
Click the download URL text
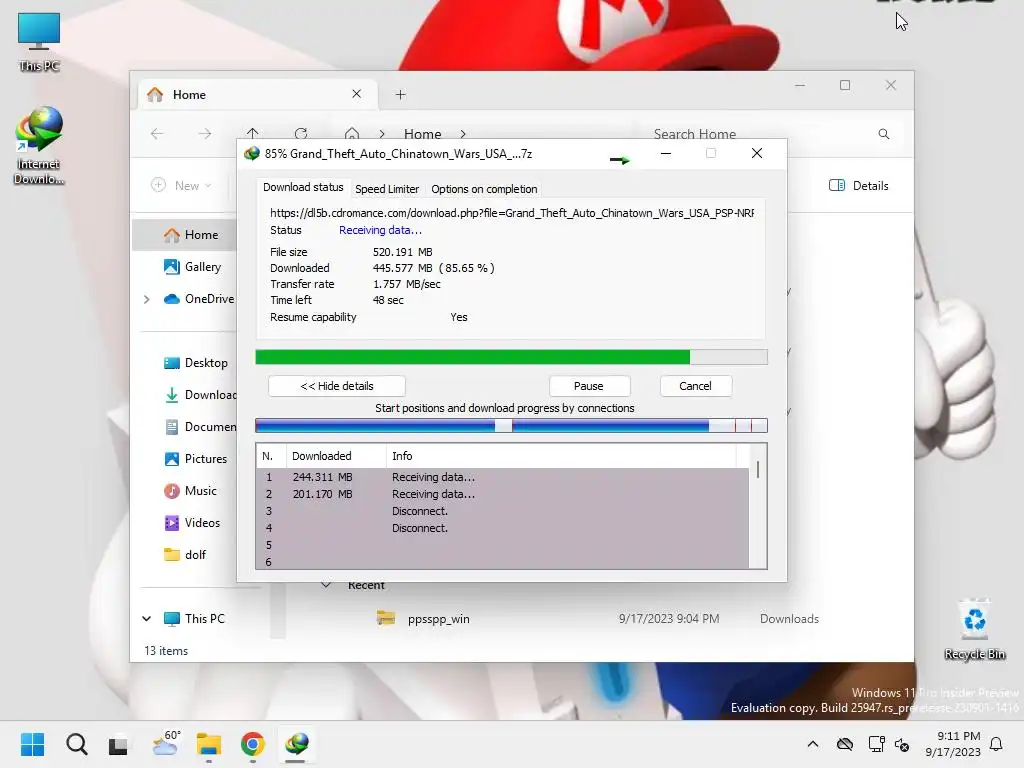(x=512, y=213)
